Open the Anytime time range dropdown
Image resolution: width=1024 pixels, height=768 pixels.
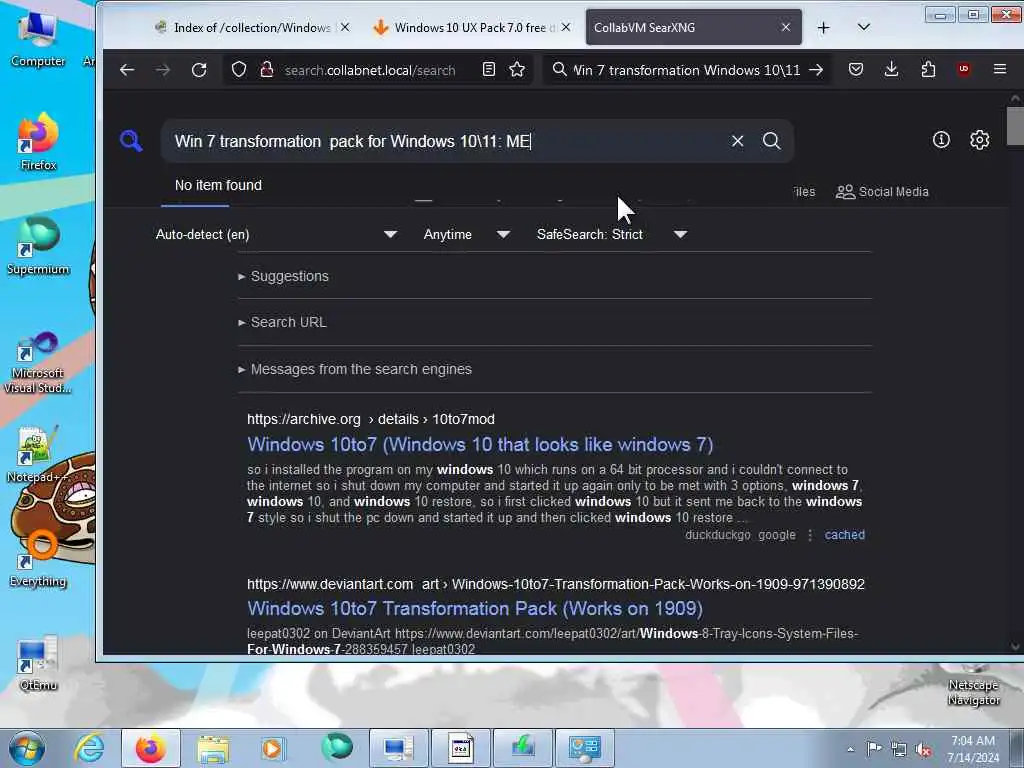466,234
